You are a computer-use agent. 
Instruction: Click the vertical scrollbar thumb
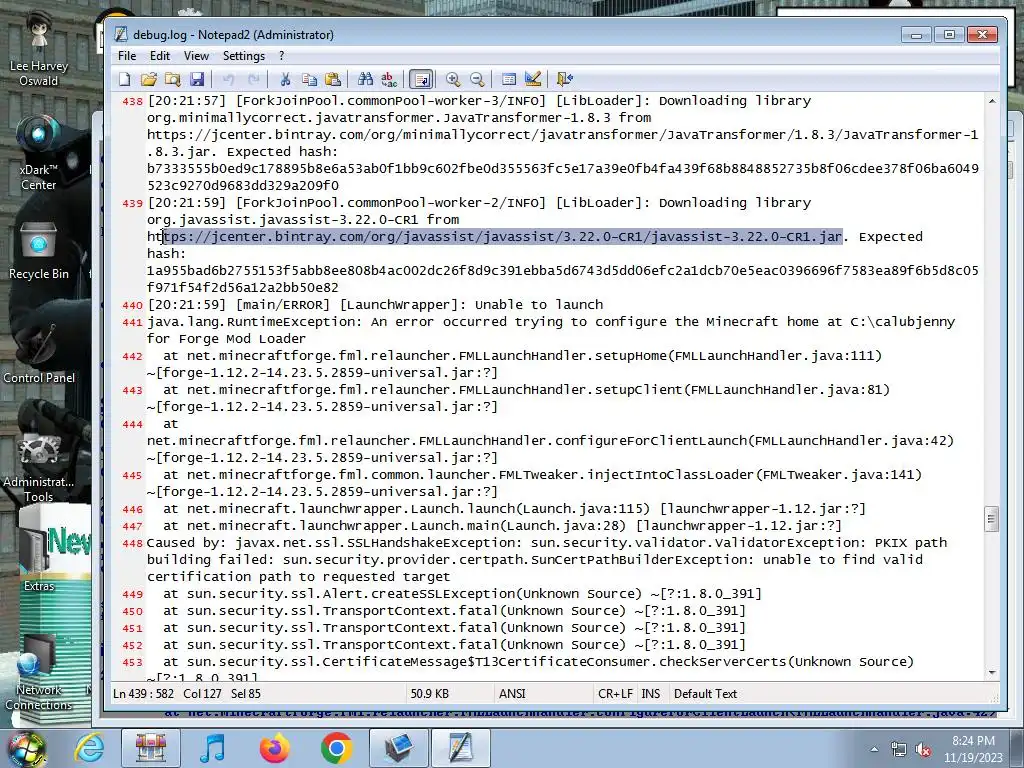click(x=992, y=520)
